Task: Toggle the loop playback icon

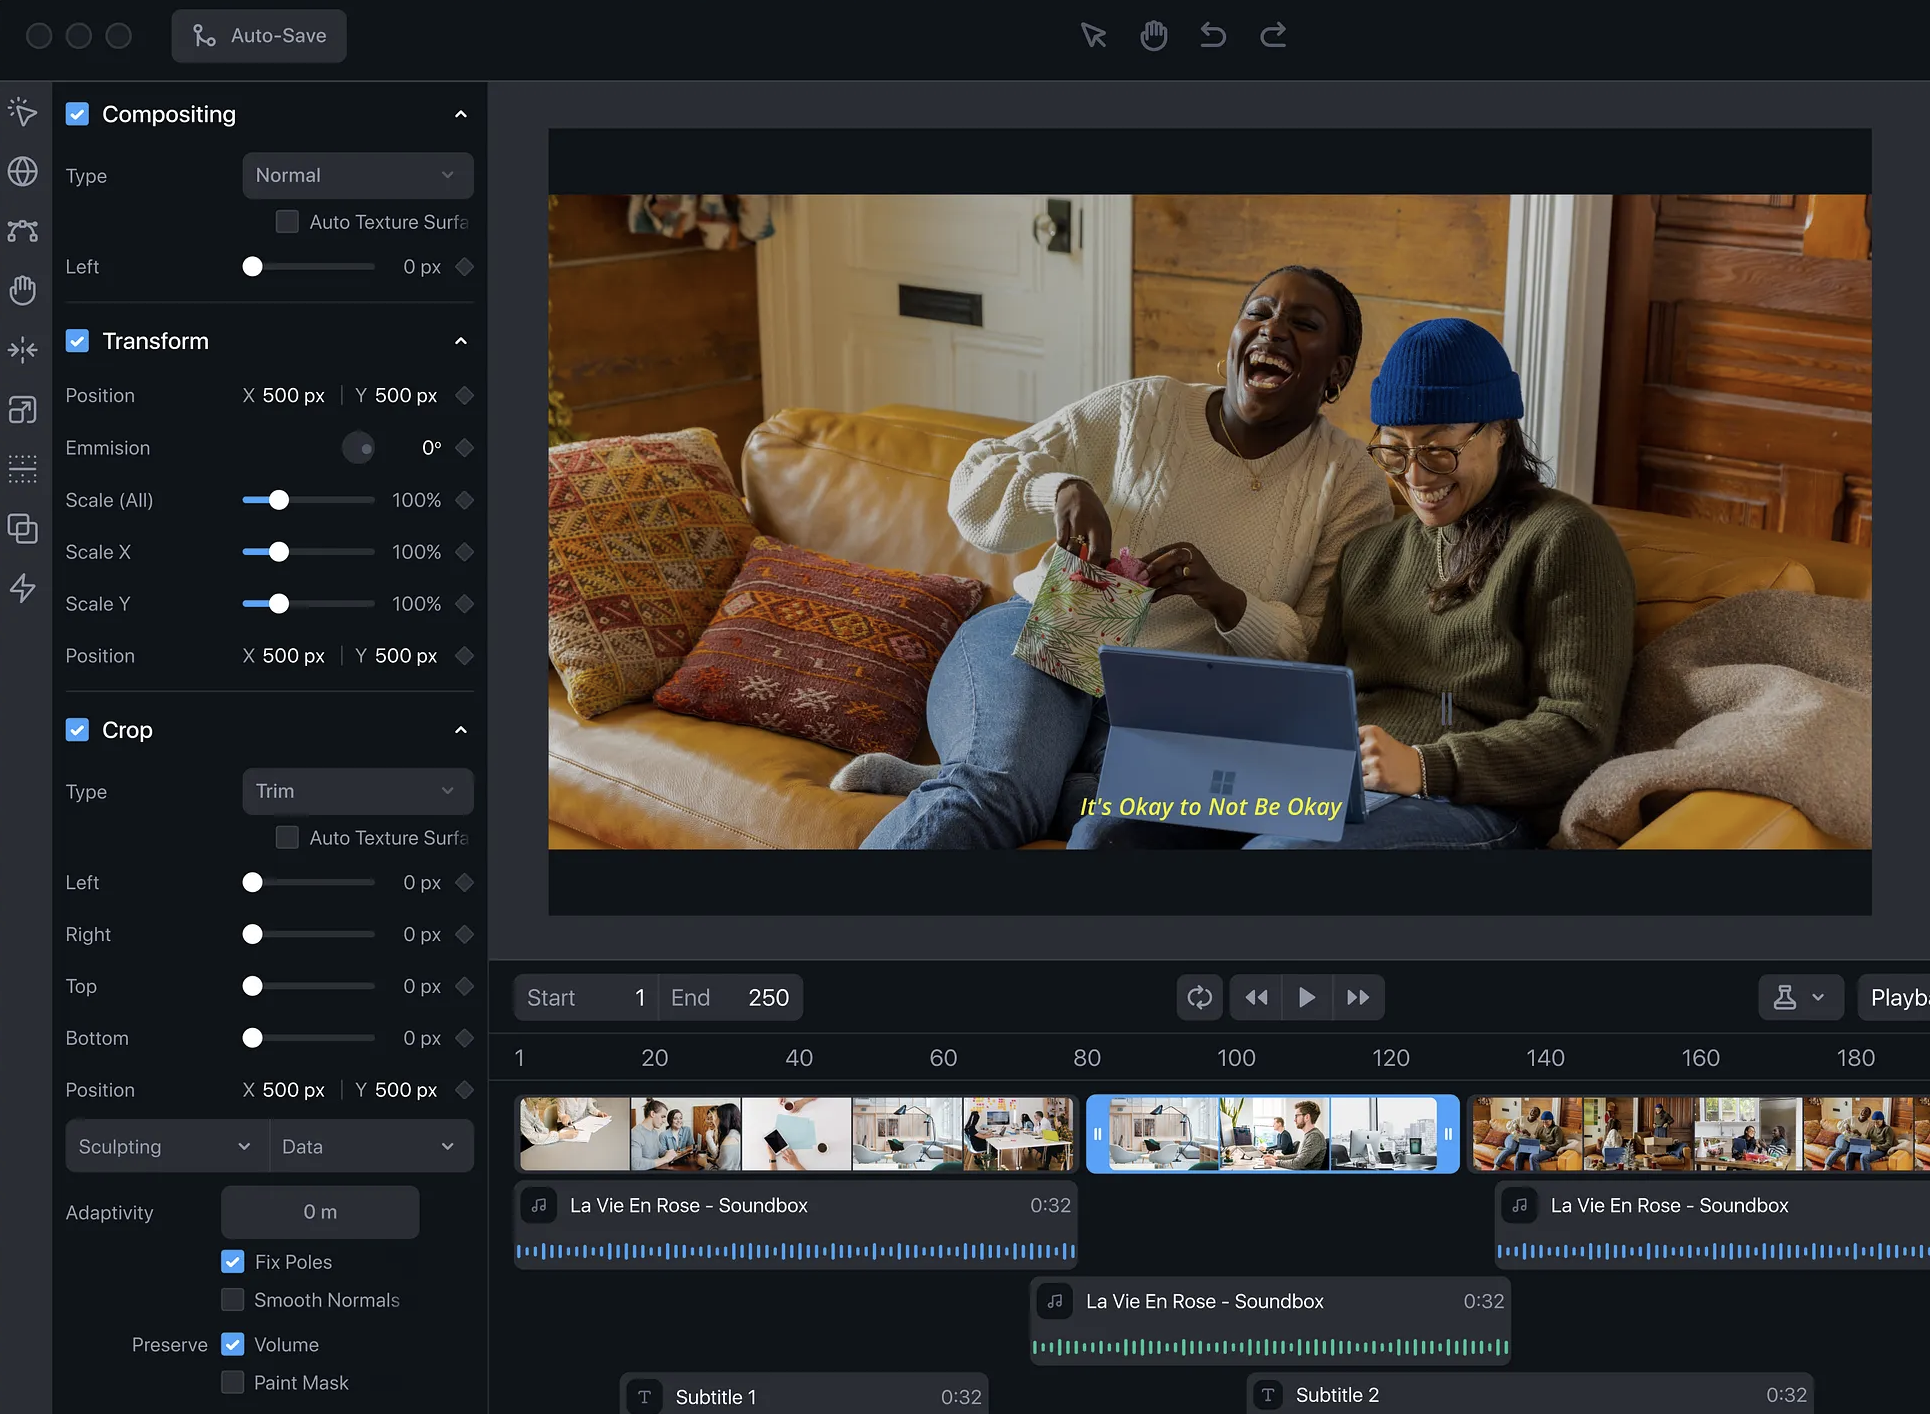Action: click(1199, 997)
